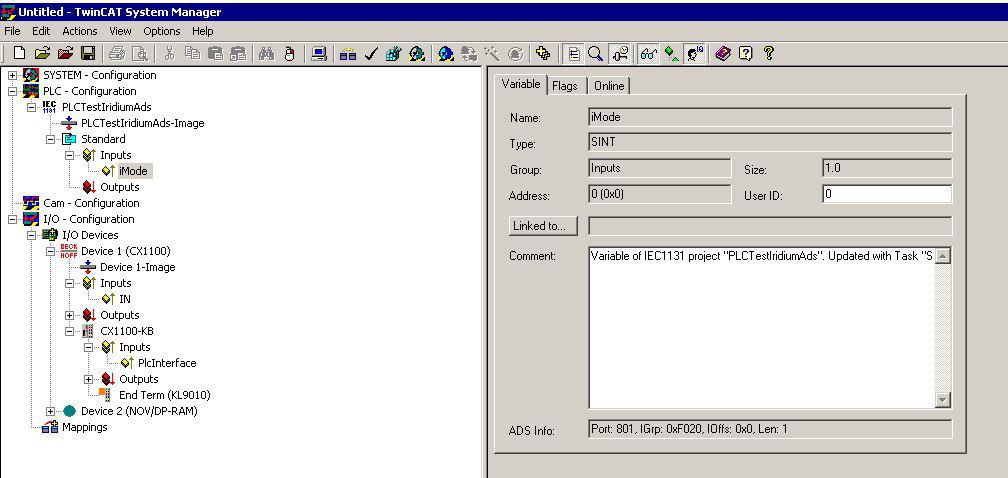Click the Check Configuration checkmark icon

tap(370, 54)
